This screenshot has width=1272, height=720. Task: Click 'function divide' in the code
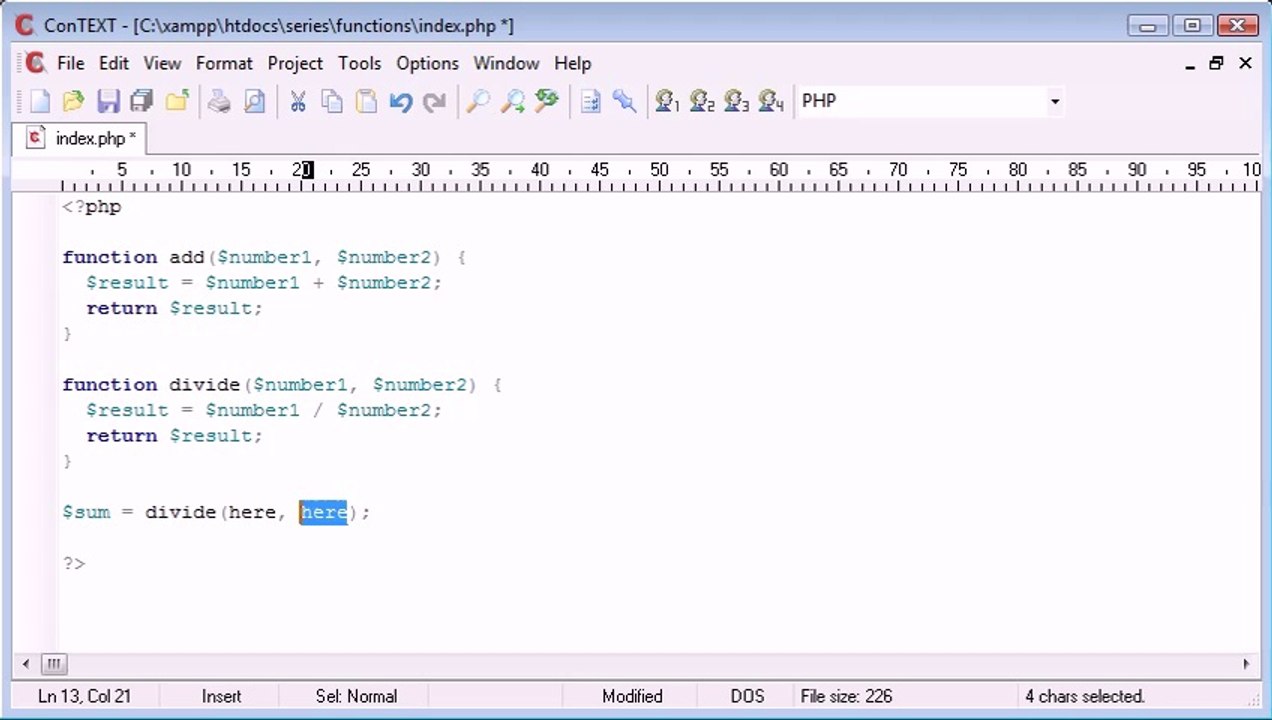(151, 384)
